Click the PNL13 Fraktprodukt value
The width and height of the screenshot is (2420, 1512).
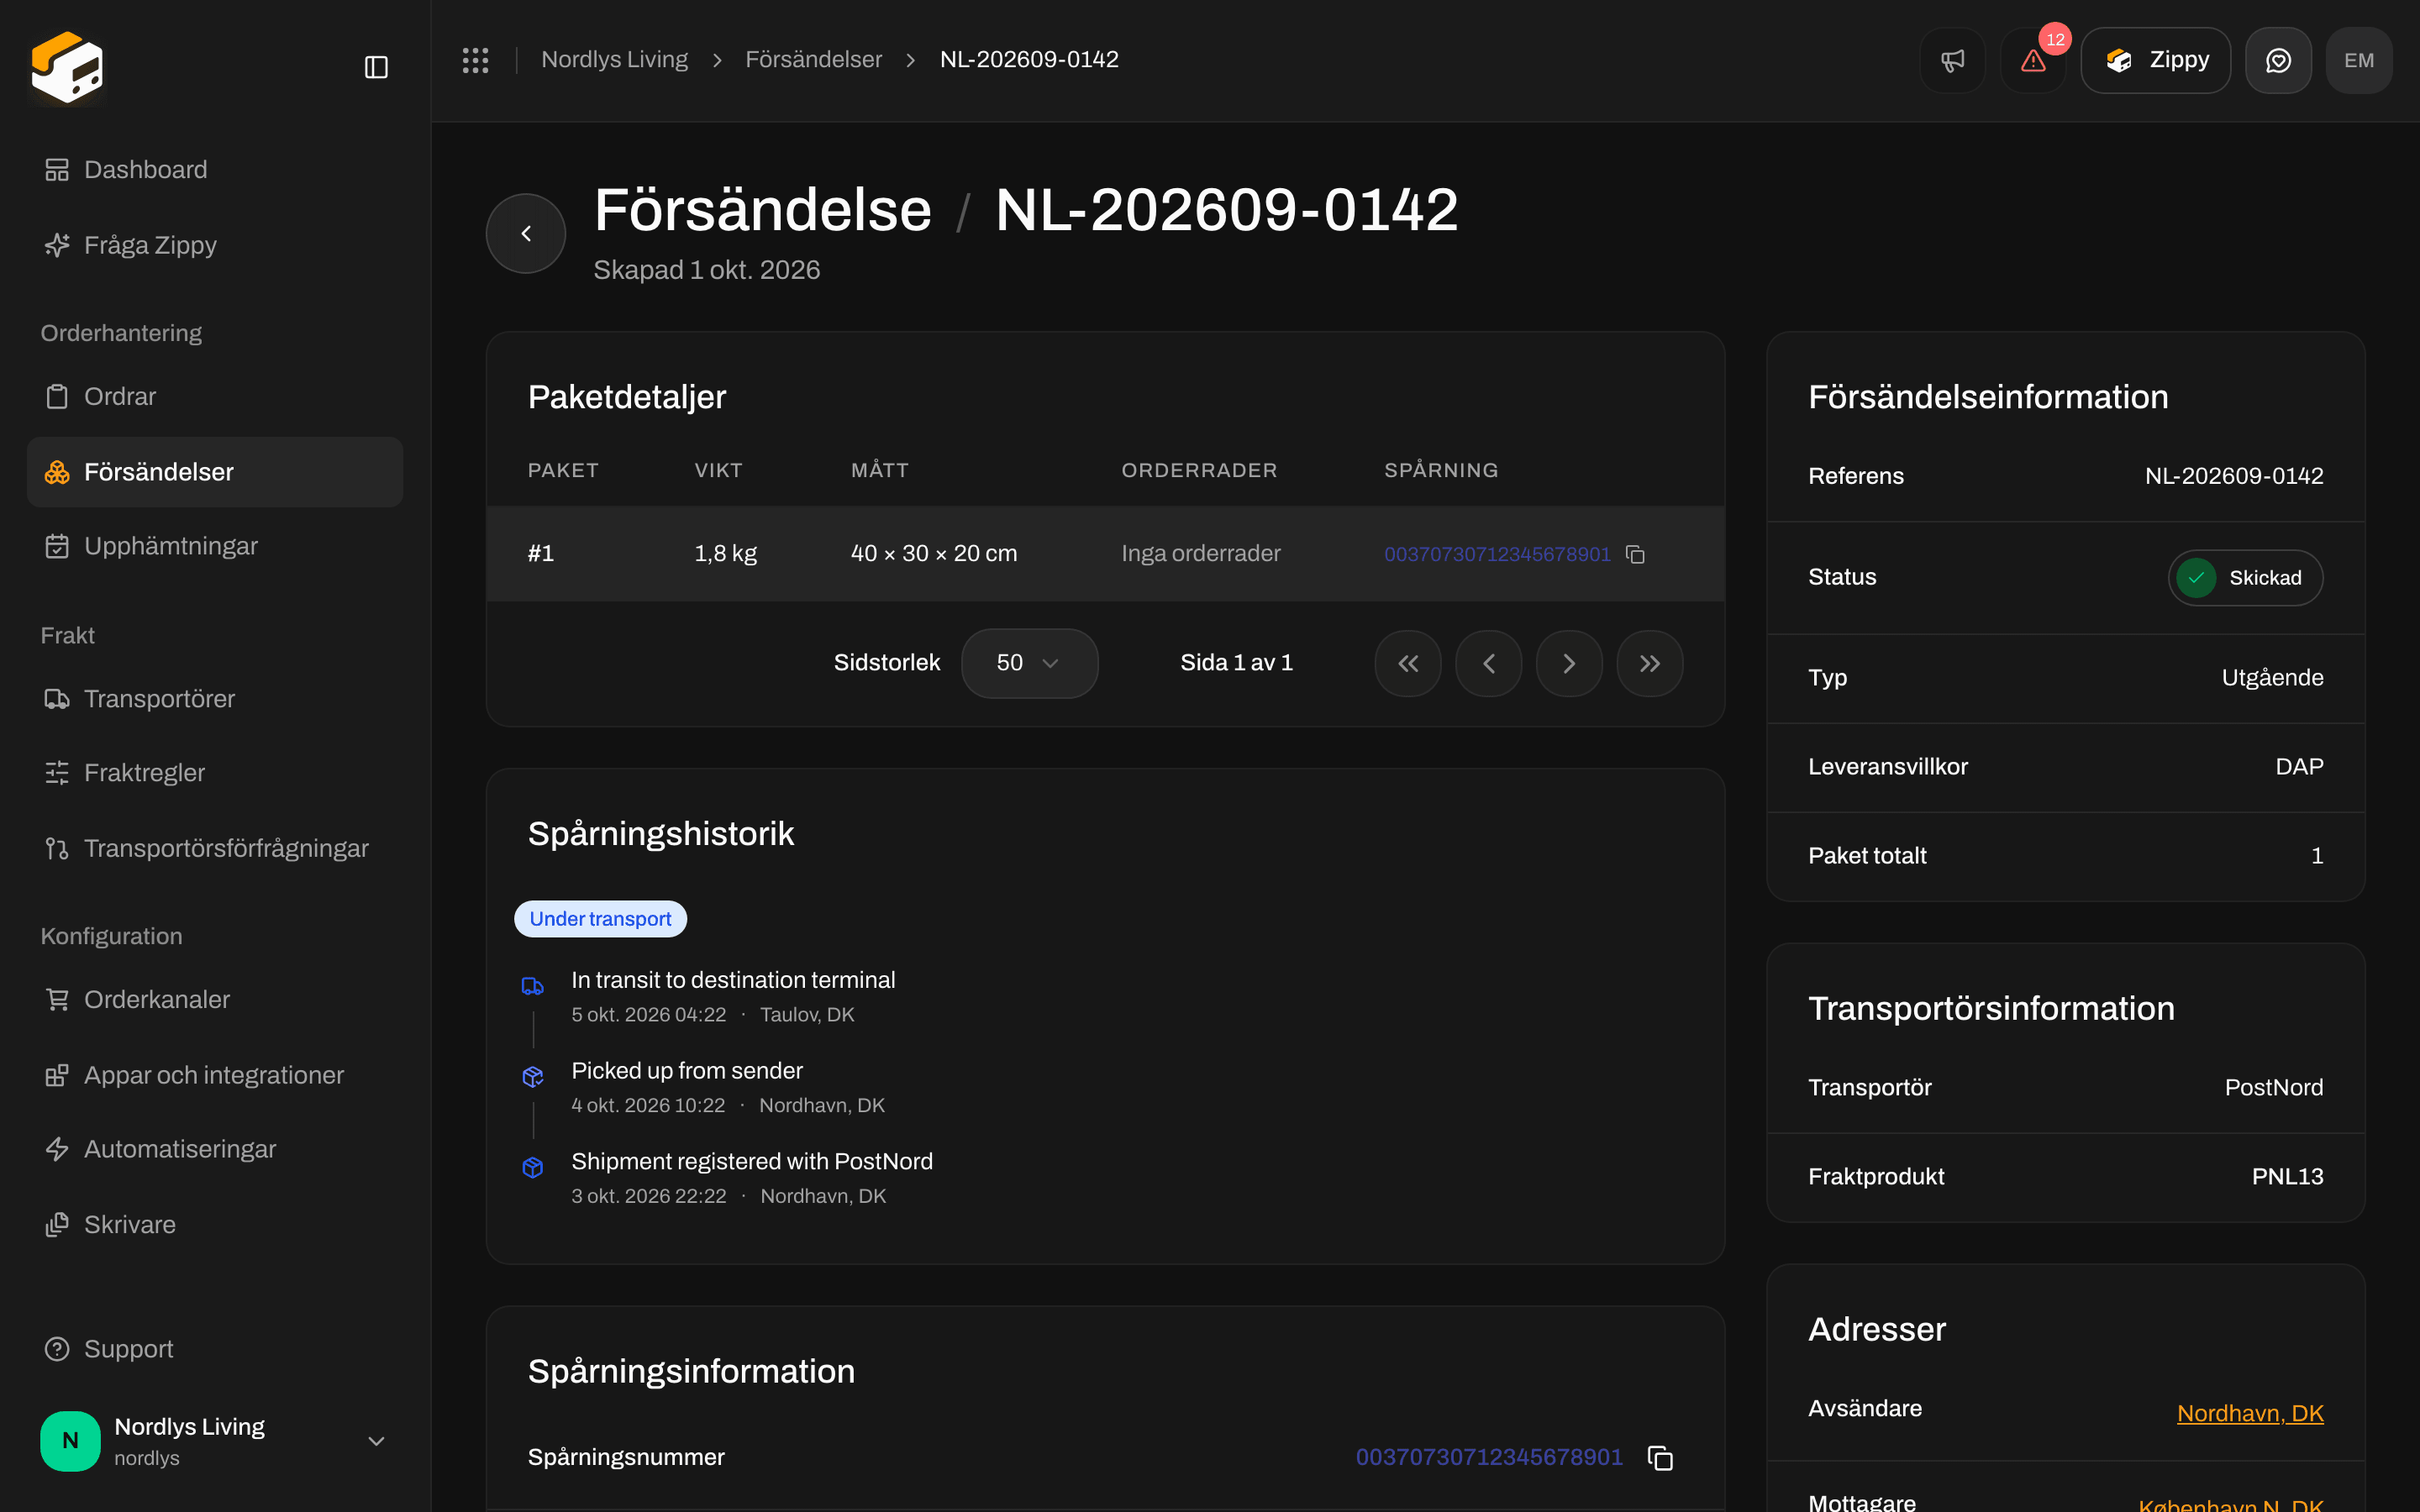point(2287,1177)
